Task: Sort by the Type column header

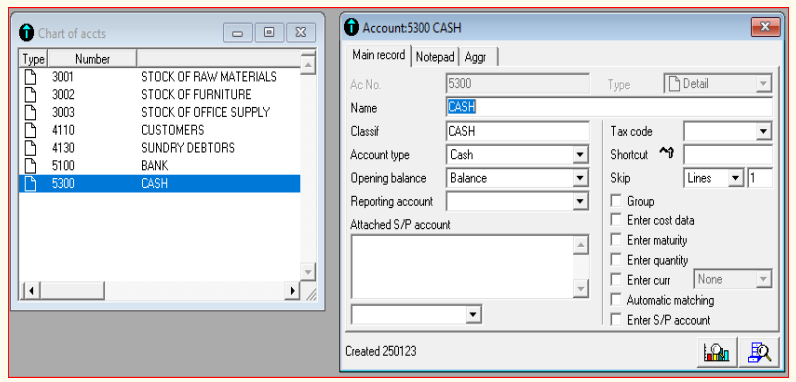Action: (x=34, y=59)
